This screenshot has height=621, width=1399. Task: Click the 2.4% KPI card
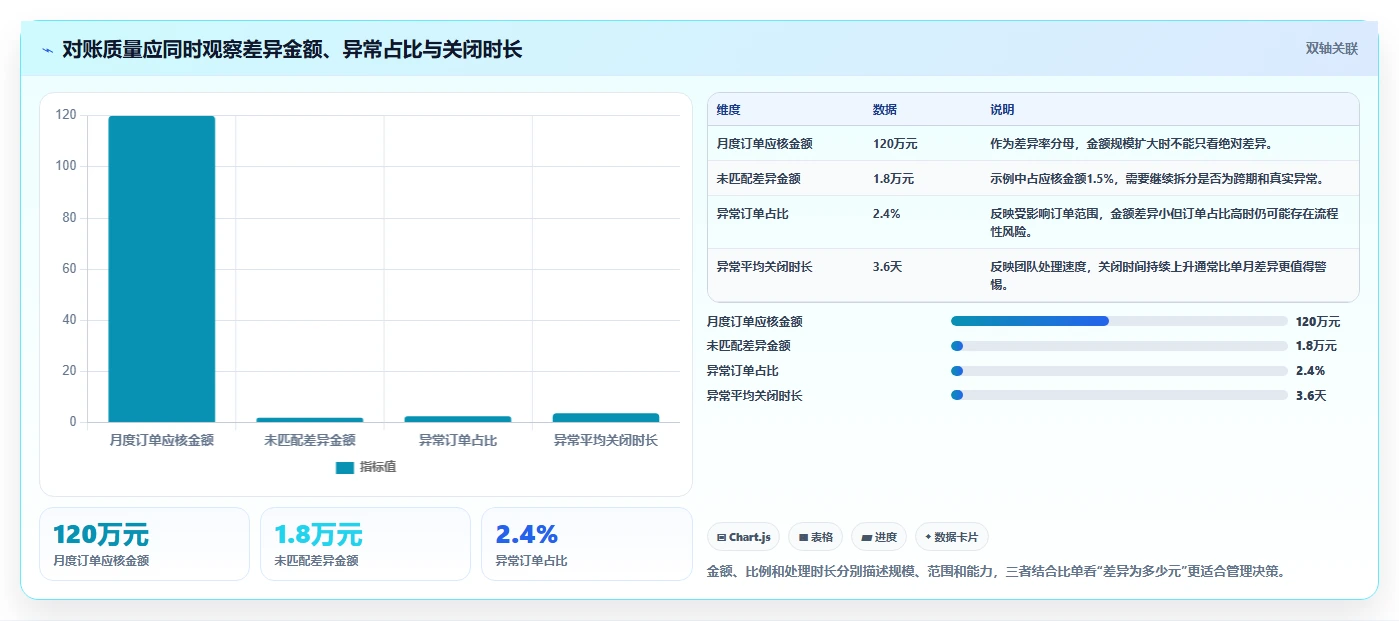pyautogui.click(x=586, y=544)
